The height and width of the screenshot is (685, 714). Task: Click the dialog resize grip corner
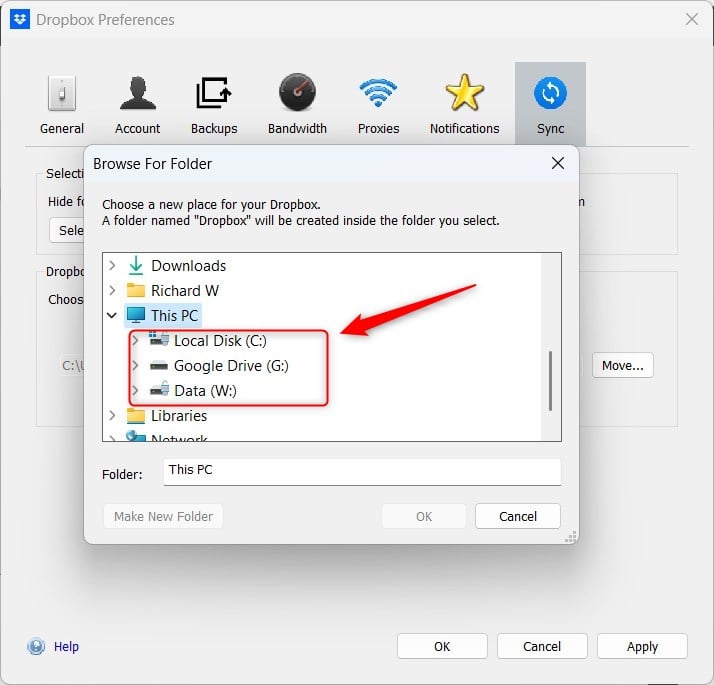[571, 537]
